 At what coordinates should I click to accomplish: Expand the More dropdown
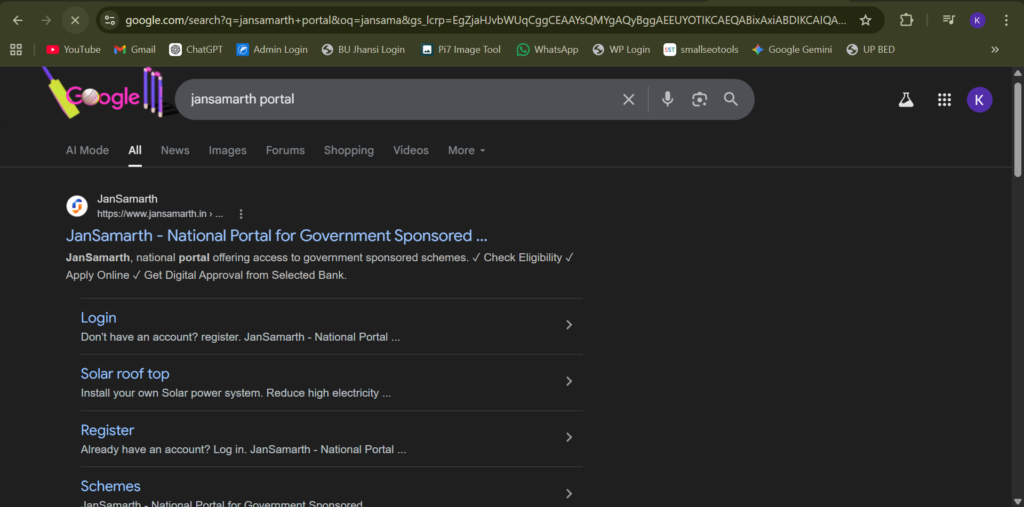(466, 150)
